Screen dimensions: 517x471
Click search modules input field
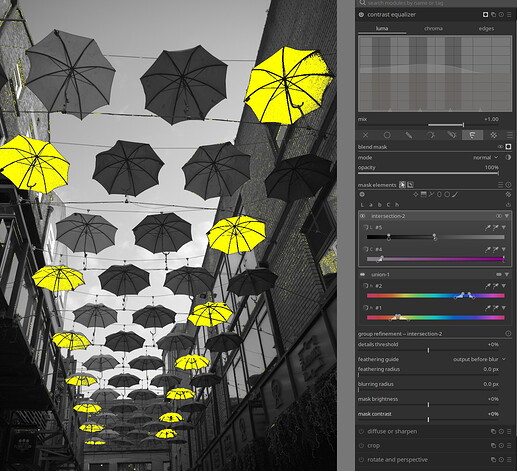coord(435,3)
